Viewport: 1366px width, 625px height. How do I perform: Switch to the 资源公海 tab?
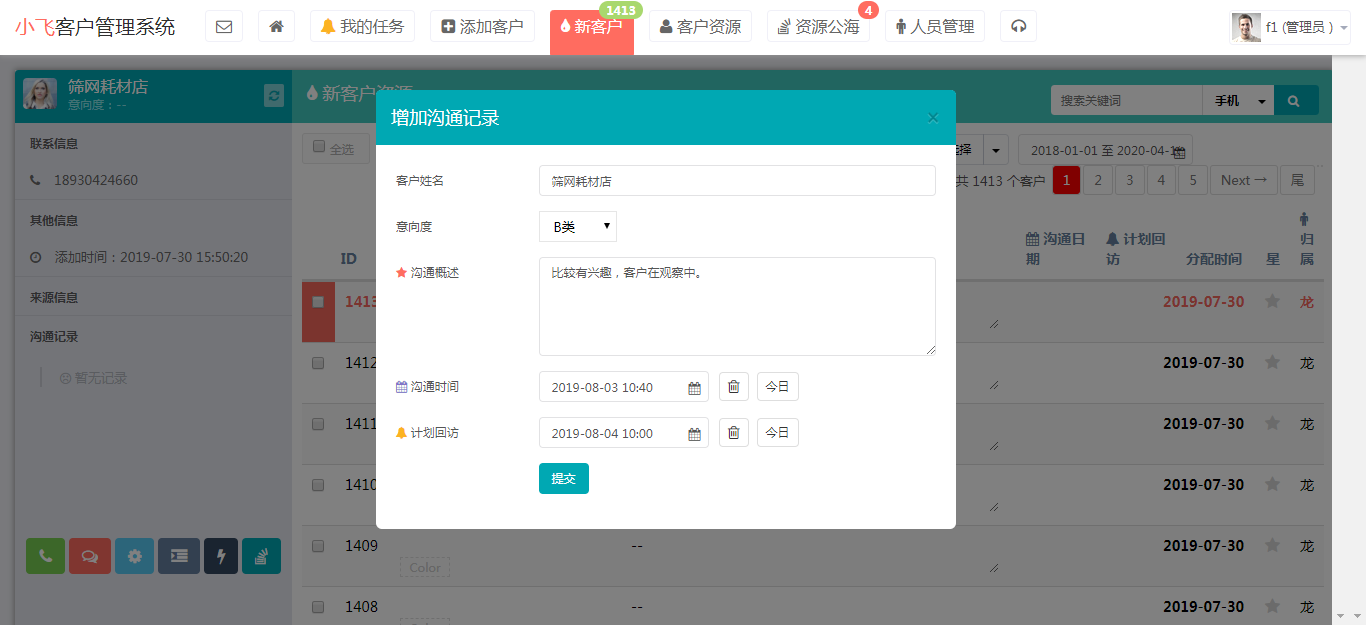(818, 27)
